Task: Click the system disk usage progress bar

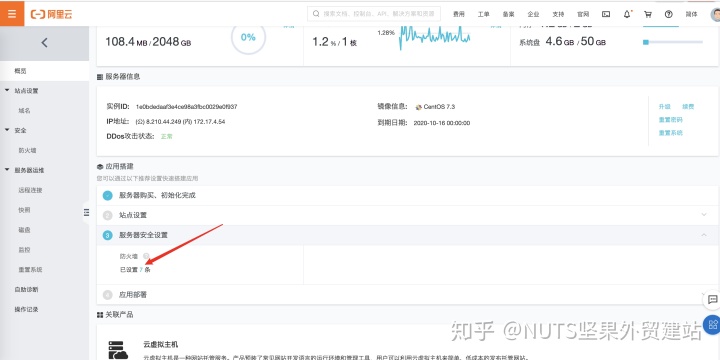Action: 673,42
